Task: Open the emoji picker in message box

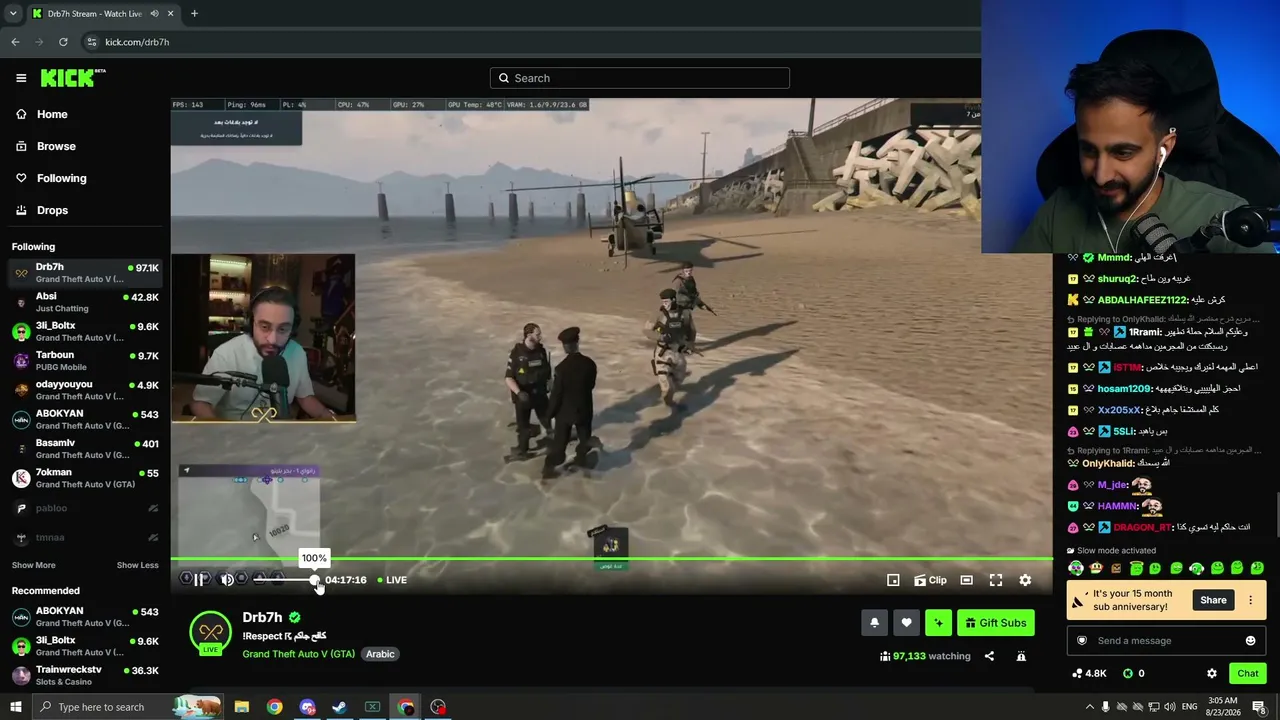Action: pyautogui.click(x=1250, y=641)
